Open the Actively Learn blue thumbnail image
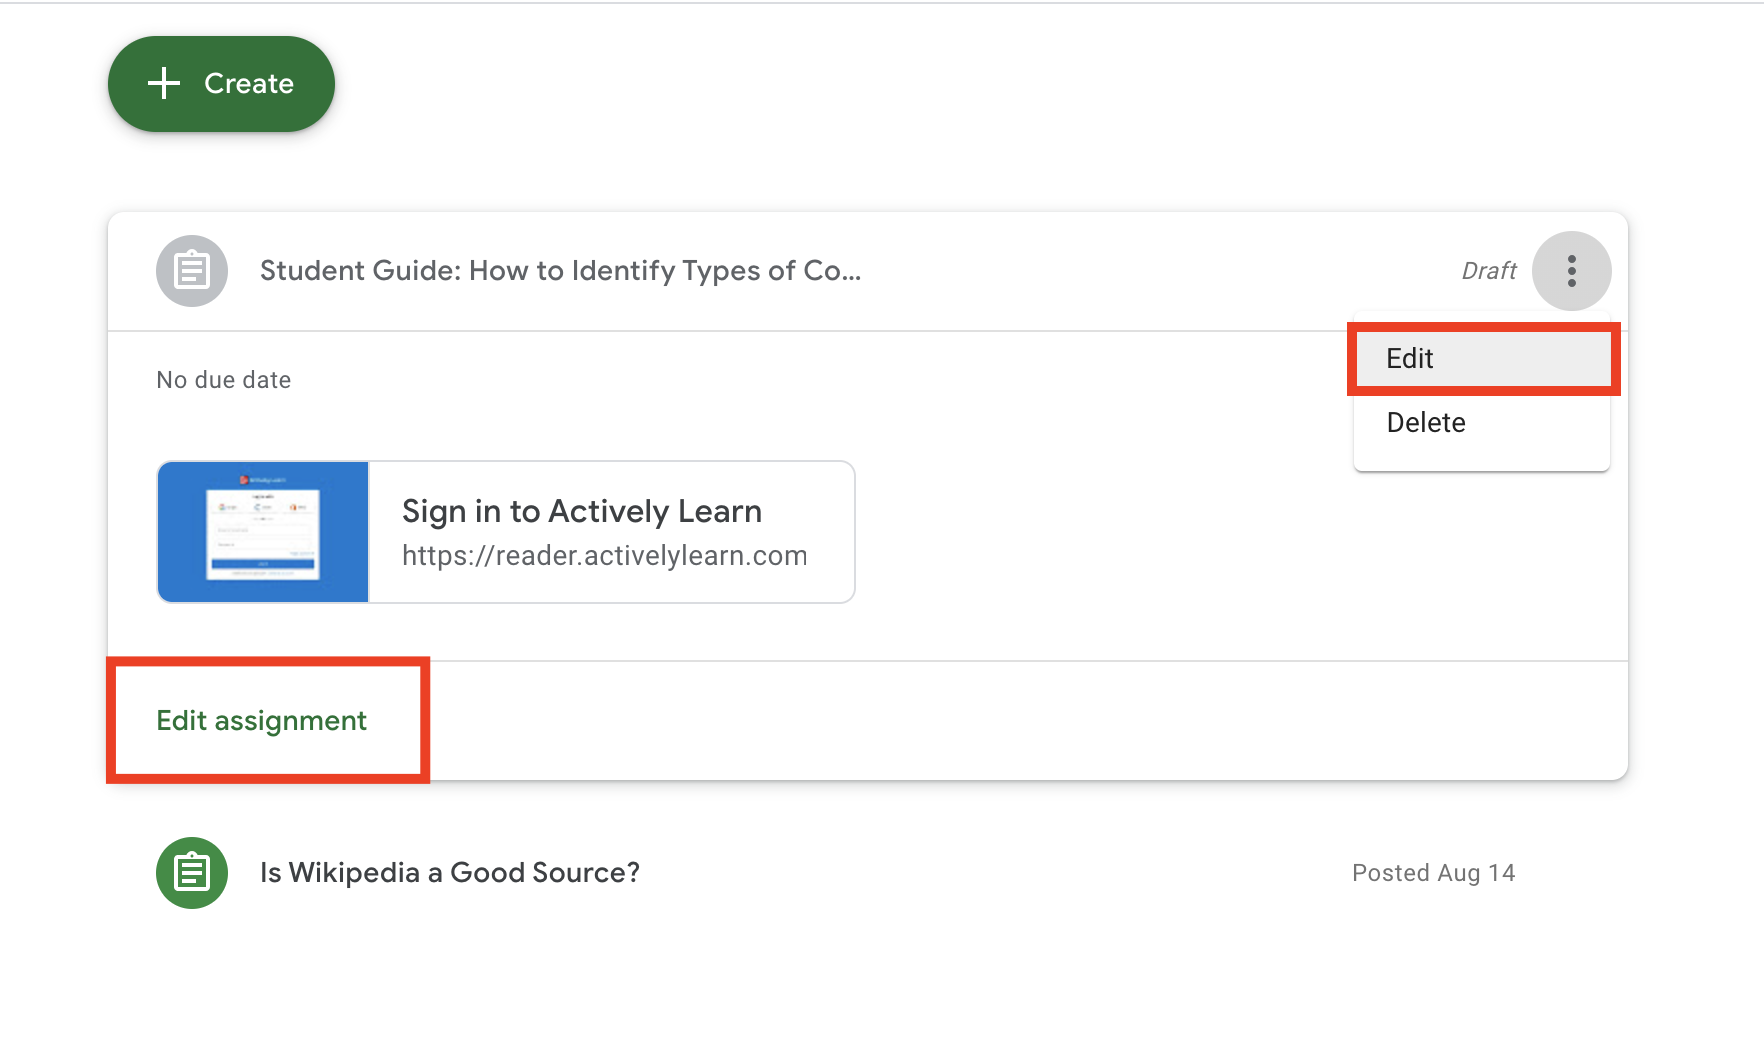The height and width of the screenshot is (1052, 1764). point(263,532)
